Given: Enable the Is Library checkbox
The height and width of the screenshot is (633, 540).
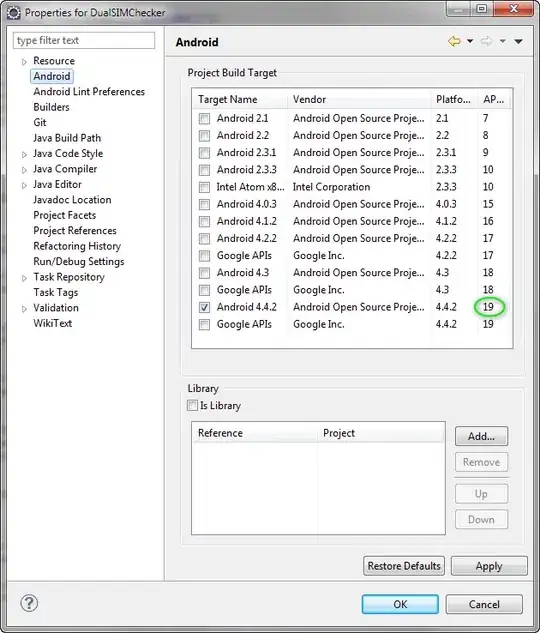Looking at the screenshot, I should coord(193,405).
